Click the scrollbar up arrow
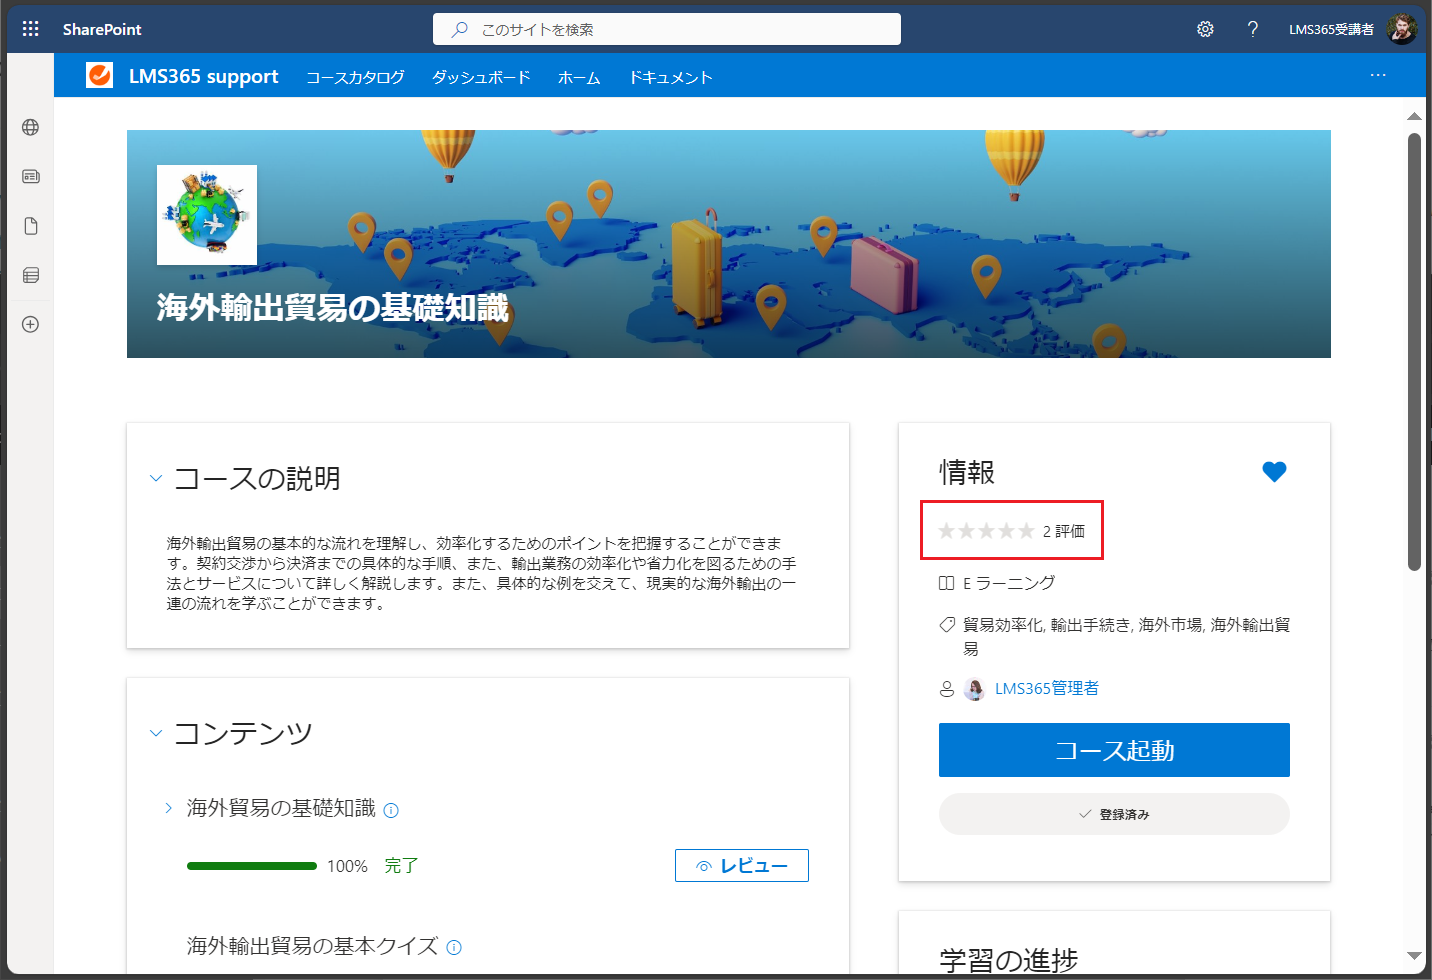Screen dimensions: 1432x980 [1414, 116]
